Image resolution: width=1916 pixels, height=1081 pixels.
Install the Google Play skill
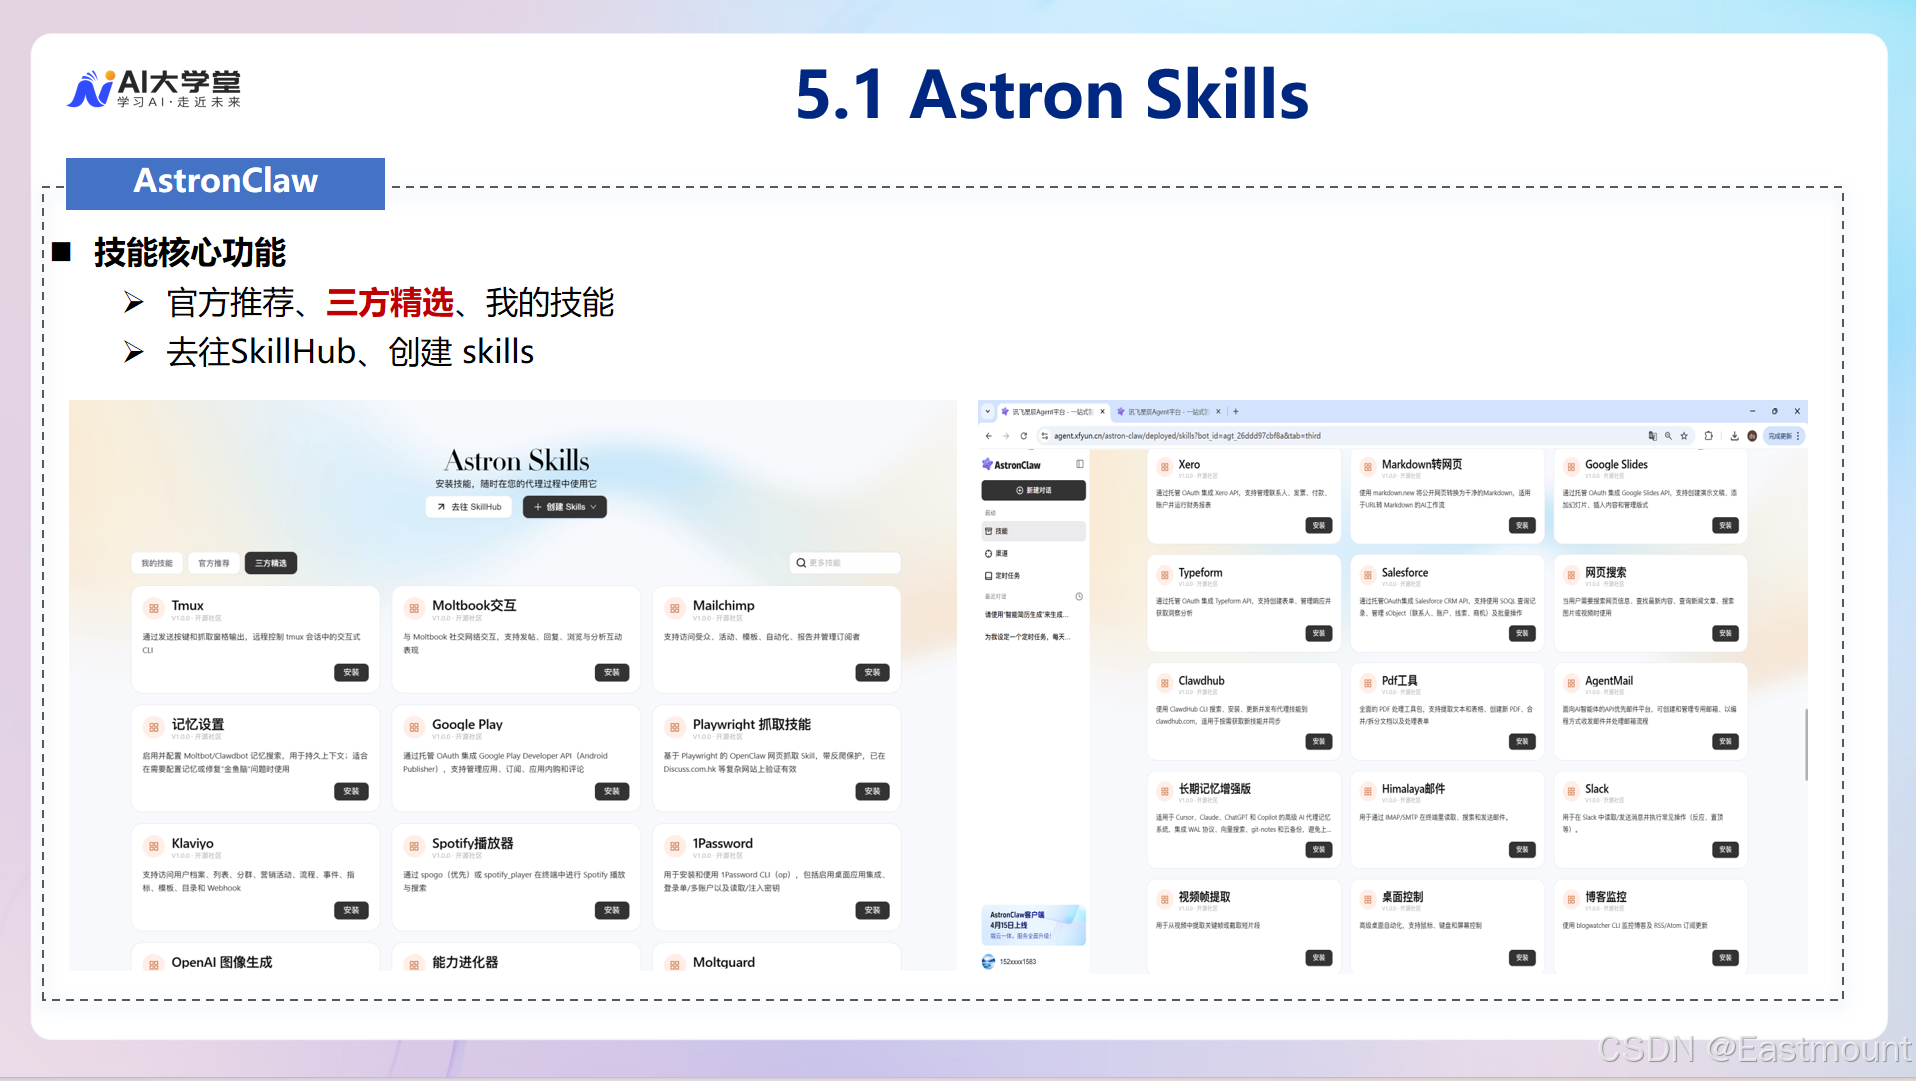(x=612, y=791)
